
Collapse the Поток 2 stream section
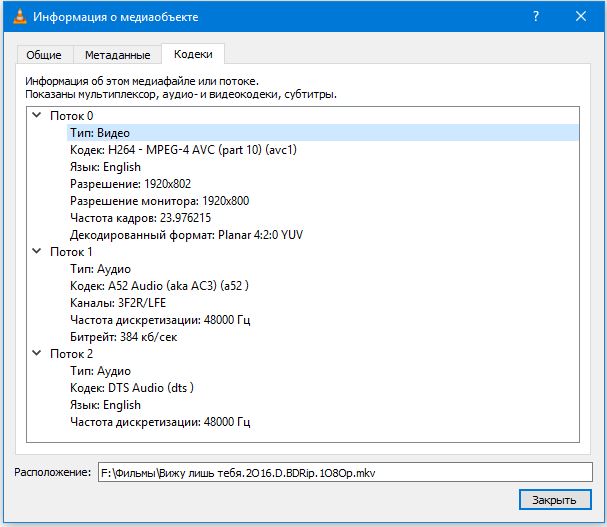tap(37, 354)
